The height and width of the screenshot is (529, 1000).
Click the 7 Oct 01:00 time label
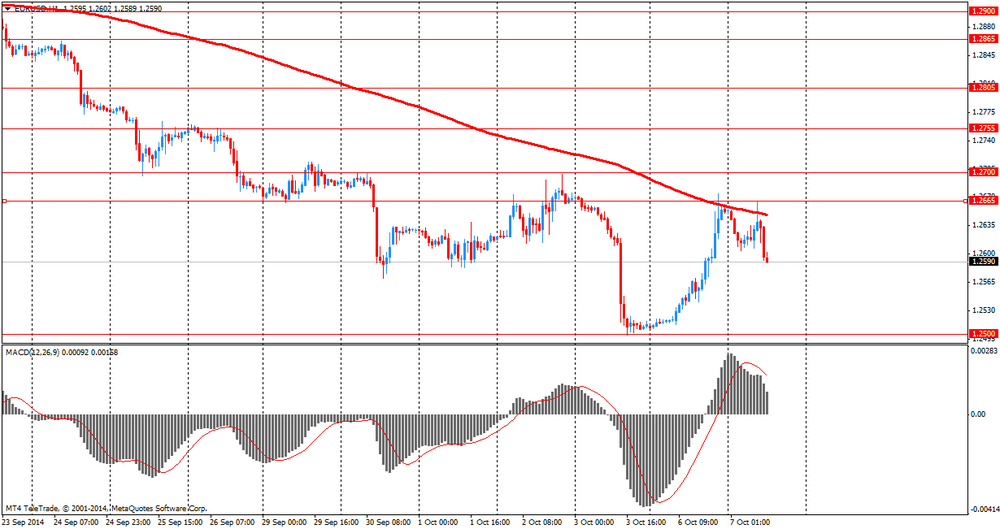tap(750, 522)
